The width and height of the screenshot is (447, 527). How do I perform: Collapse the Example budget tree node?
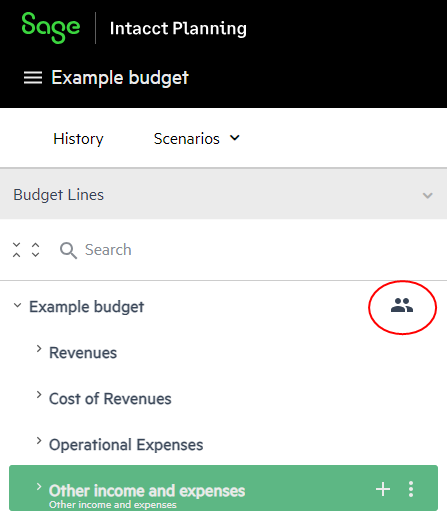[17, 305]
